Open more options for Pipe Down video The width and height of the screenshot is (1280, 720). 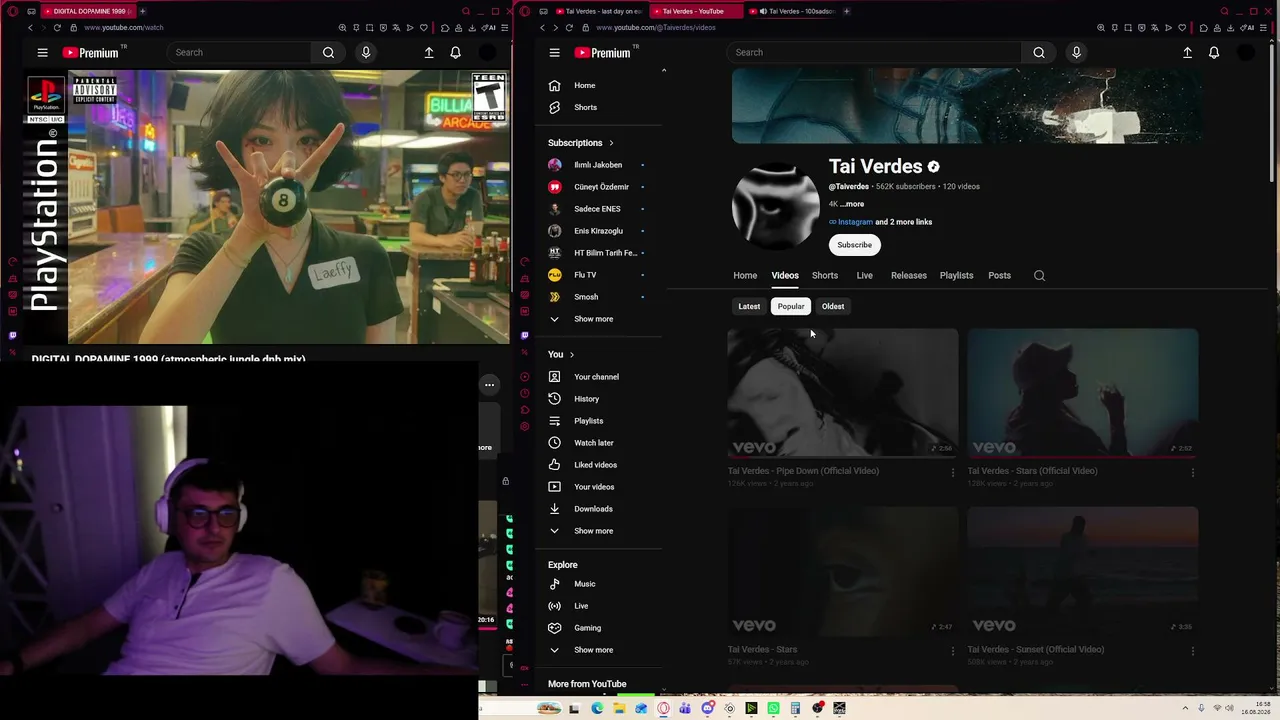(952, 472)
